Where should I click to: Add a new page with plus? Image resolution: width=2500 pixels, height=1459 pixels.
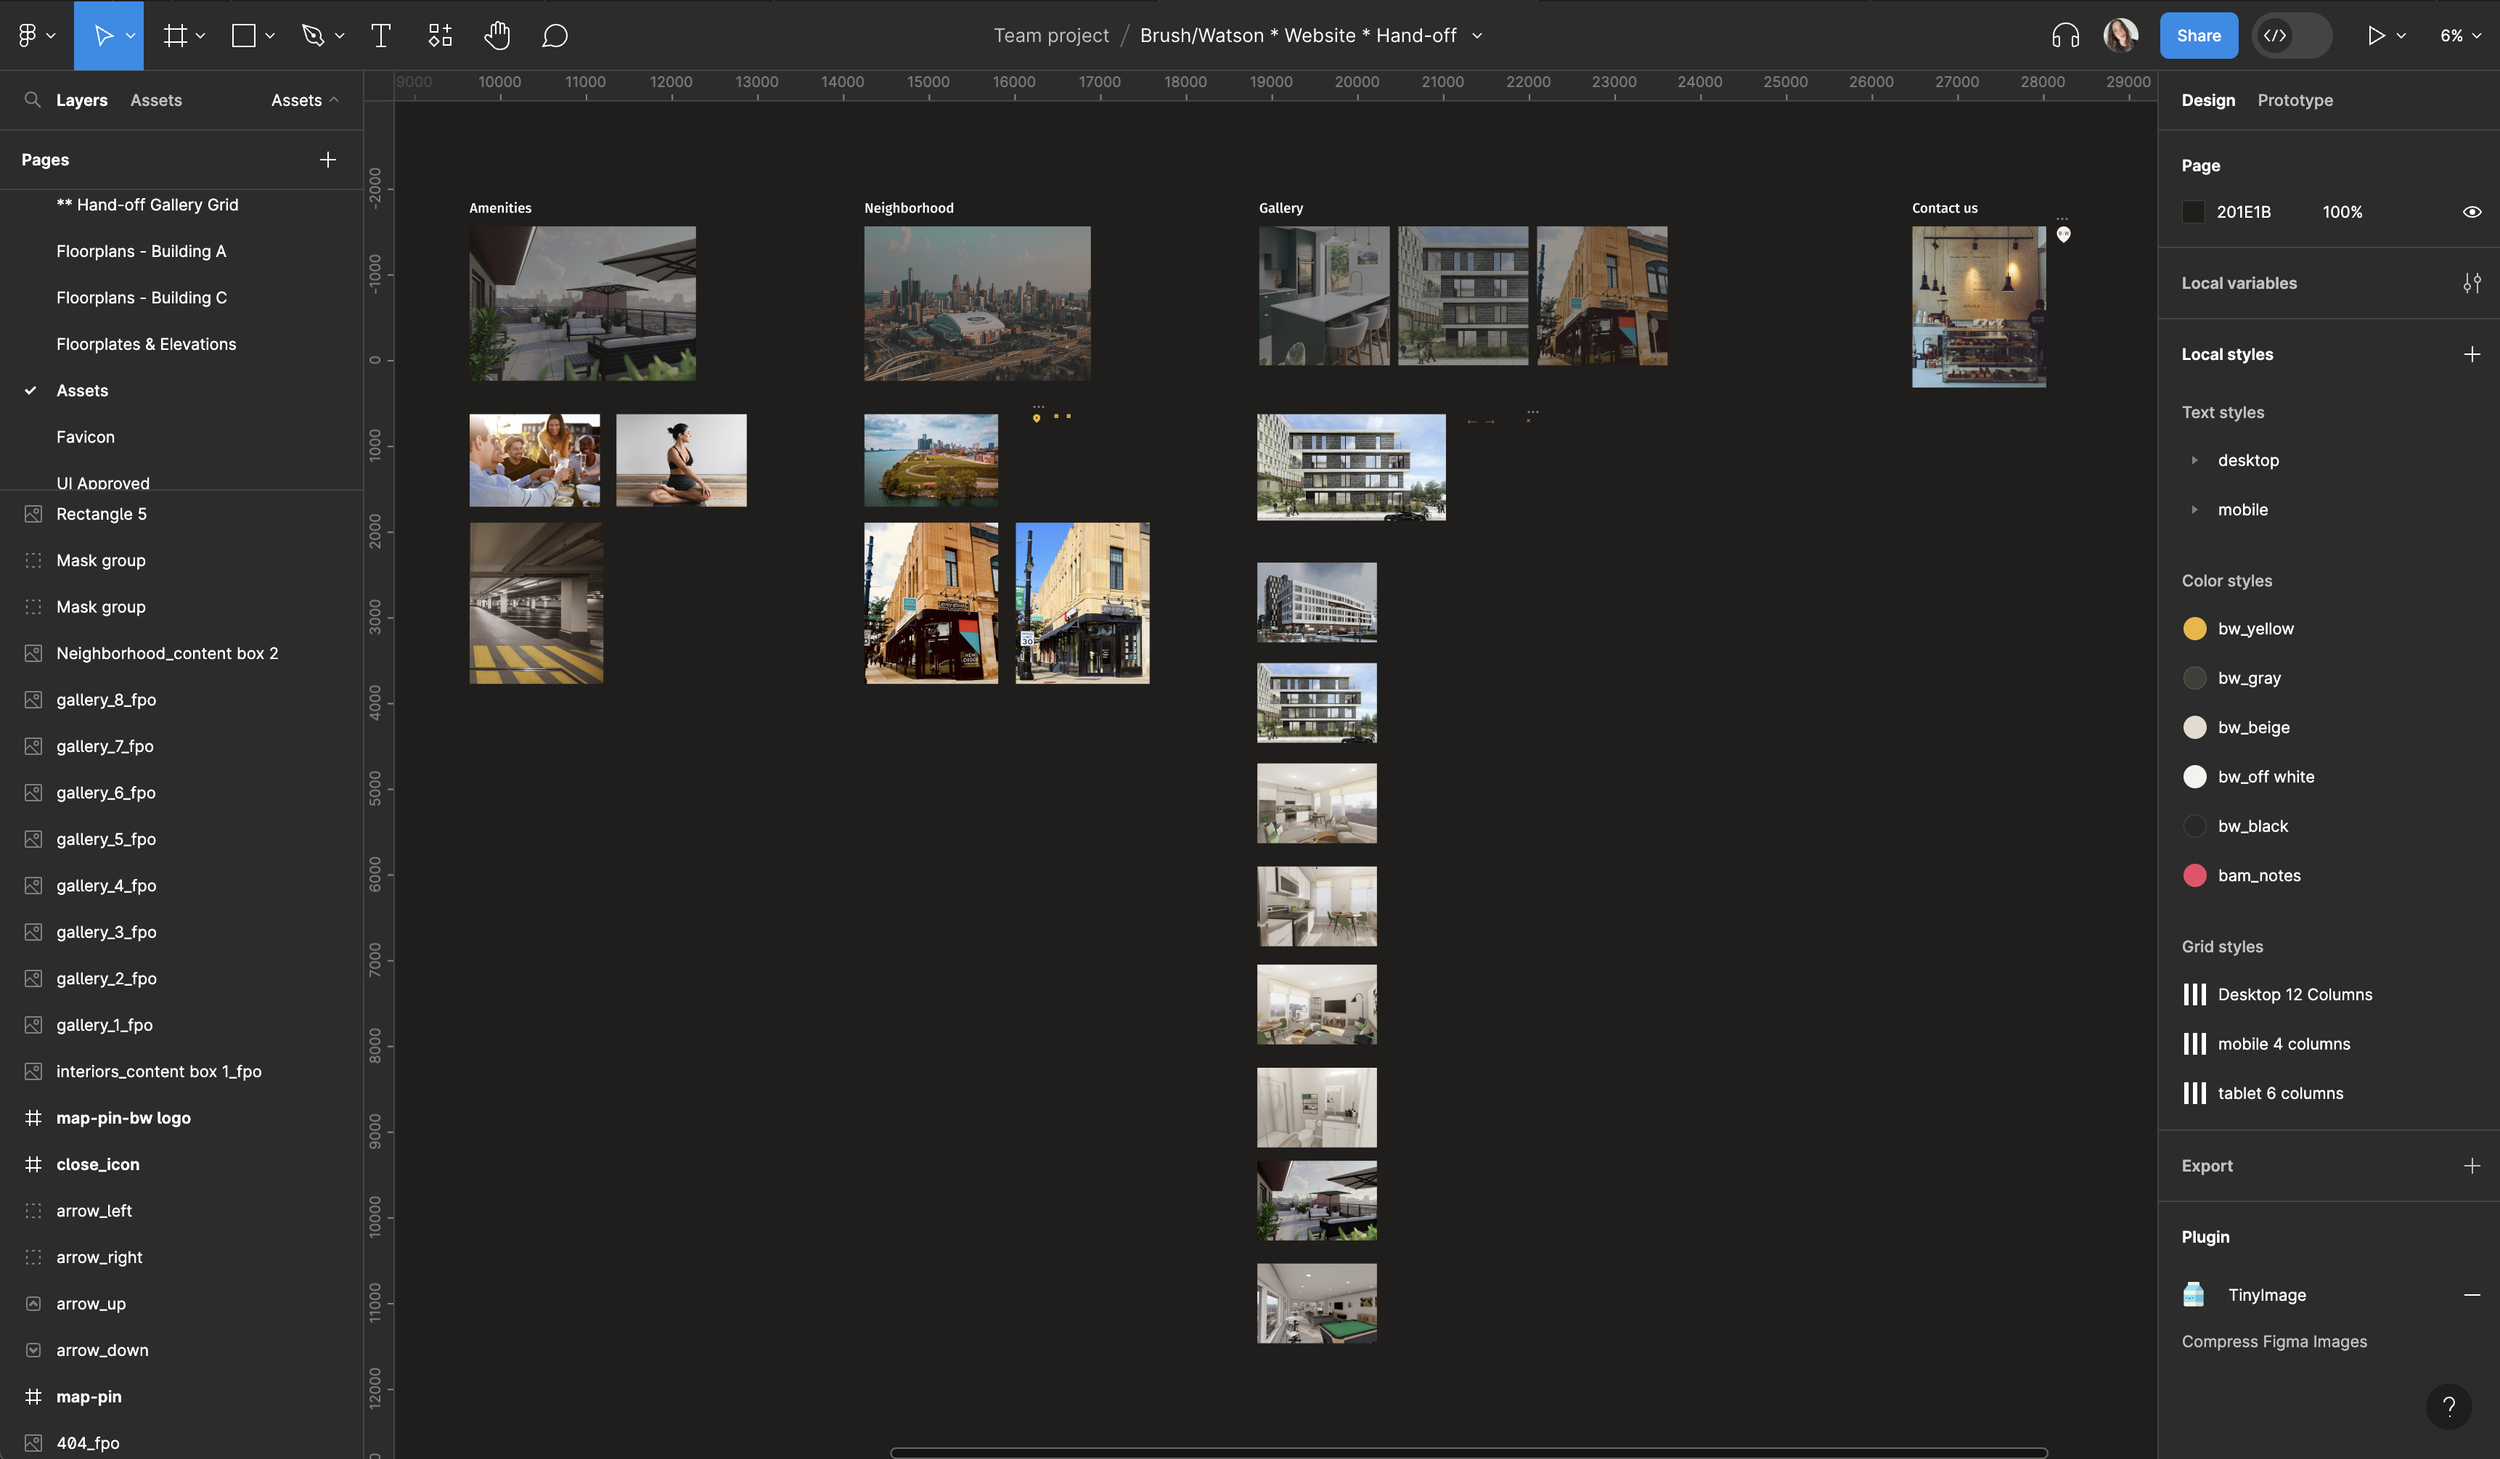(327, 160)
